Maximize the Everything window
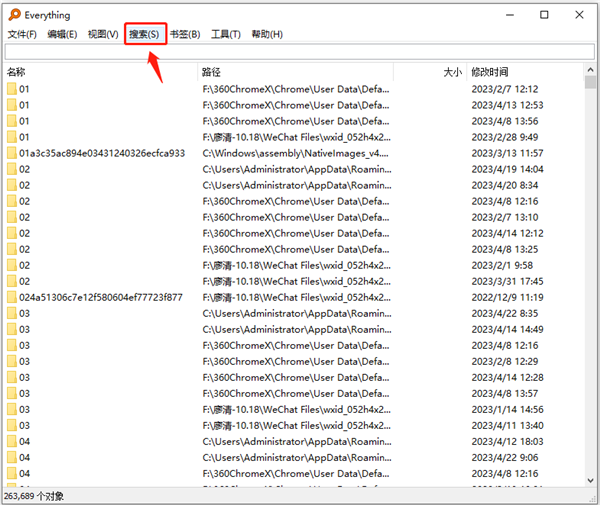600x505 pixels. click(544, 15)
